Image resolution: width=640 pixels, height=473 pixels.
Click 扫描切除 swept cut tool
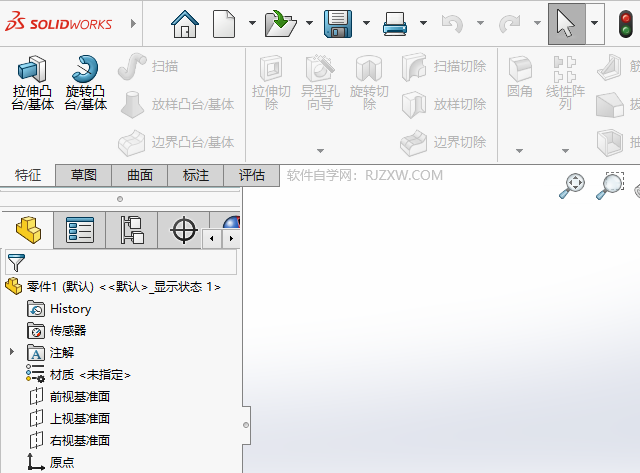[444, 67]
